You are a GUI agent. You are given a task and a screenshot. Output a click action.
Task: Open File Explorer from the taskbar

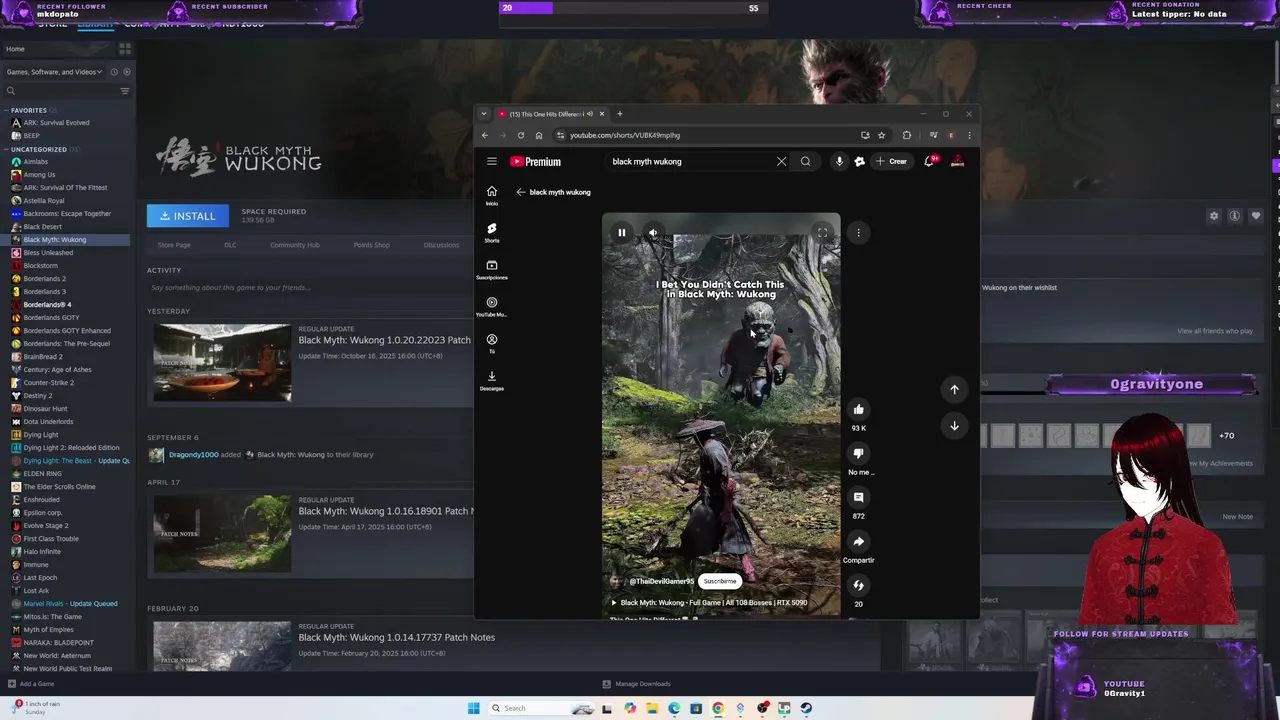pos(651,708)
